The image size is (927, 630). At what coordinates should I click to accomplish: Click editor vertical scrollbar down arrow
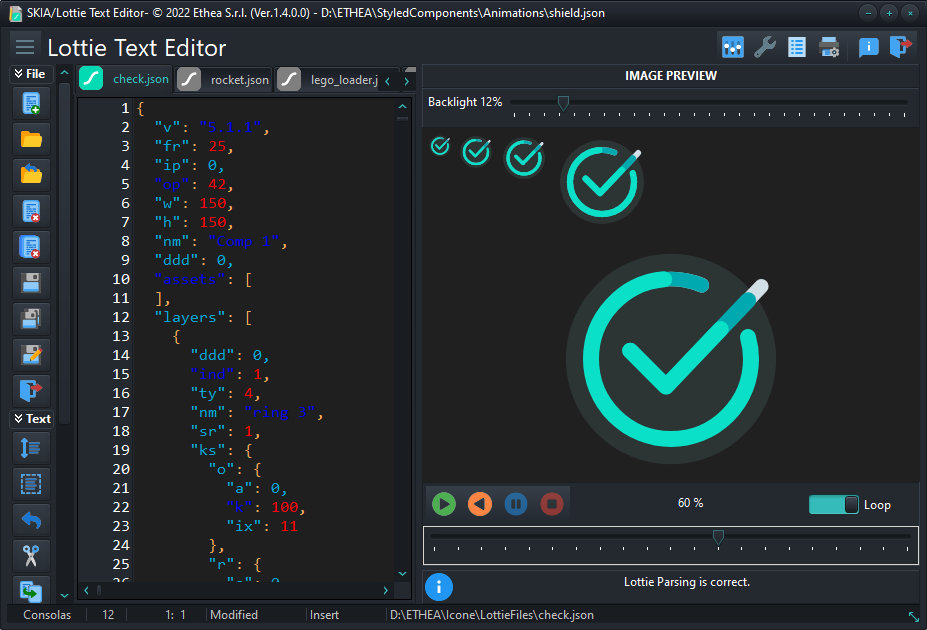tap(403, 574)
